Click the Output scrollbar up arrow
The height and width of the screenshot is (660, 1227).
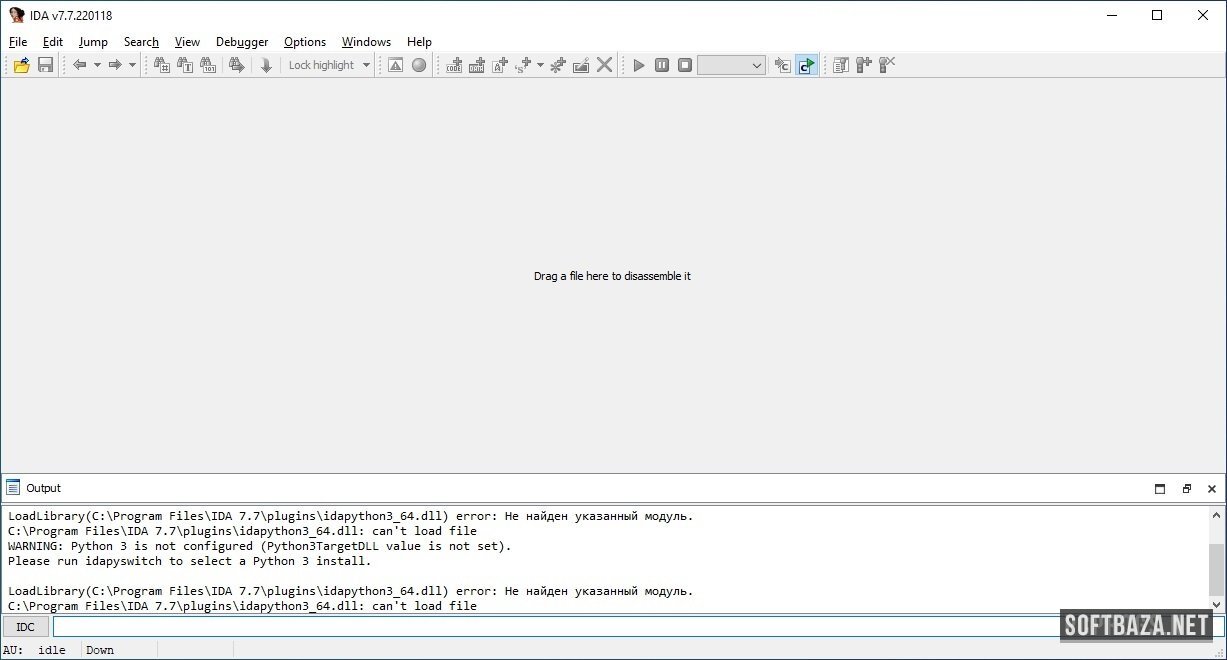pos(1216,516)
